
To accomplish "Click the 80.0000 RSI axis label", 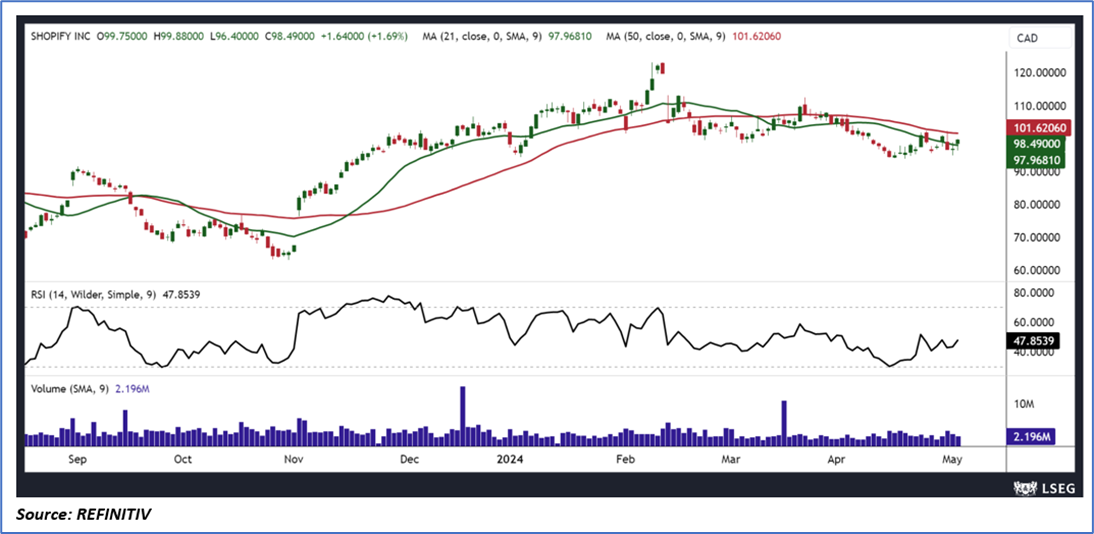I will pyautogui.click(x=1035, y=294).
